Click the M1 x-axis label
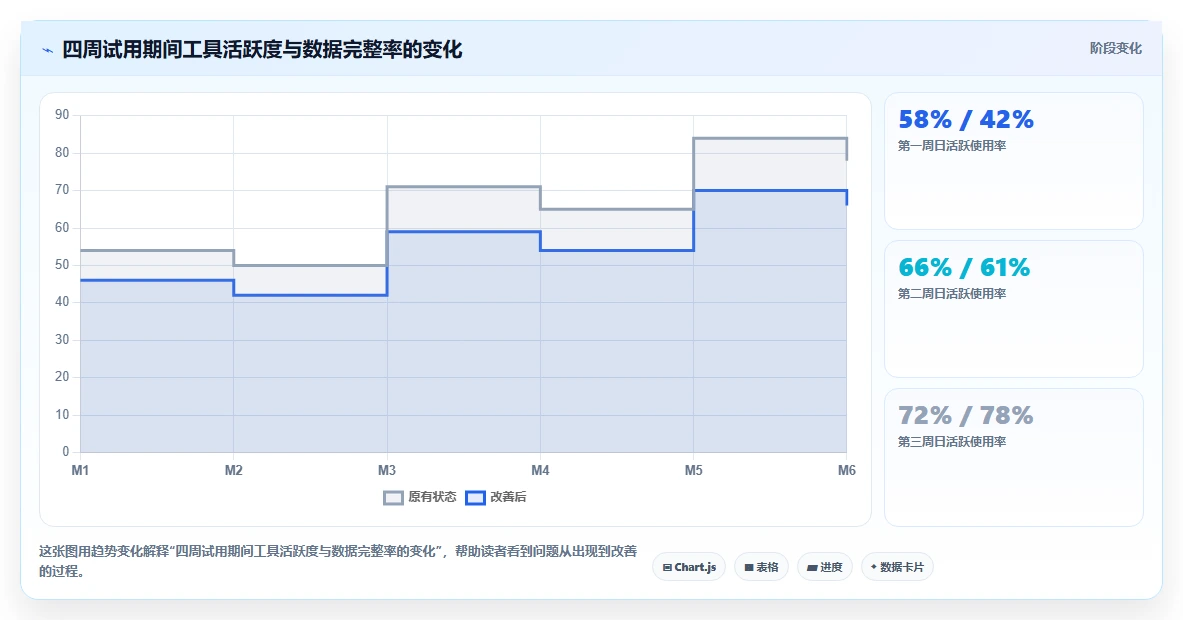The width and height of the screenshot is (1183, 620). coord(80,471)
